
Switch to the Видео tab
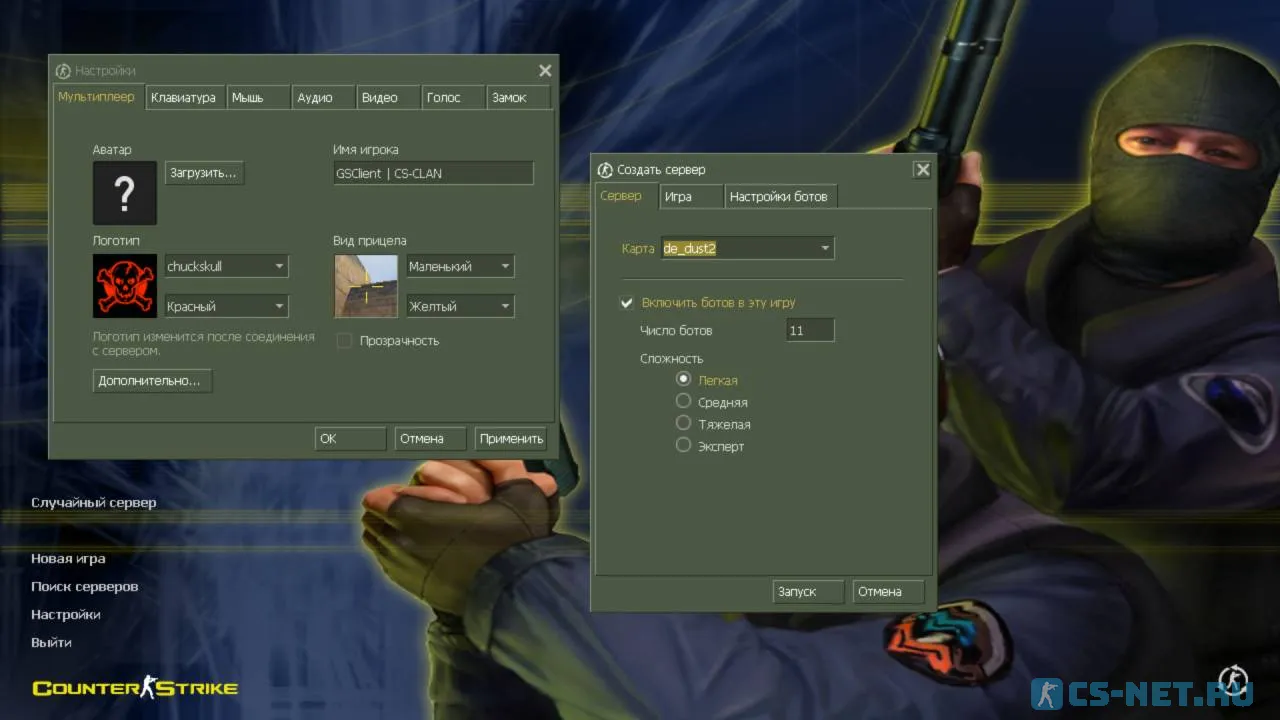388,97
